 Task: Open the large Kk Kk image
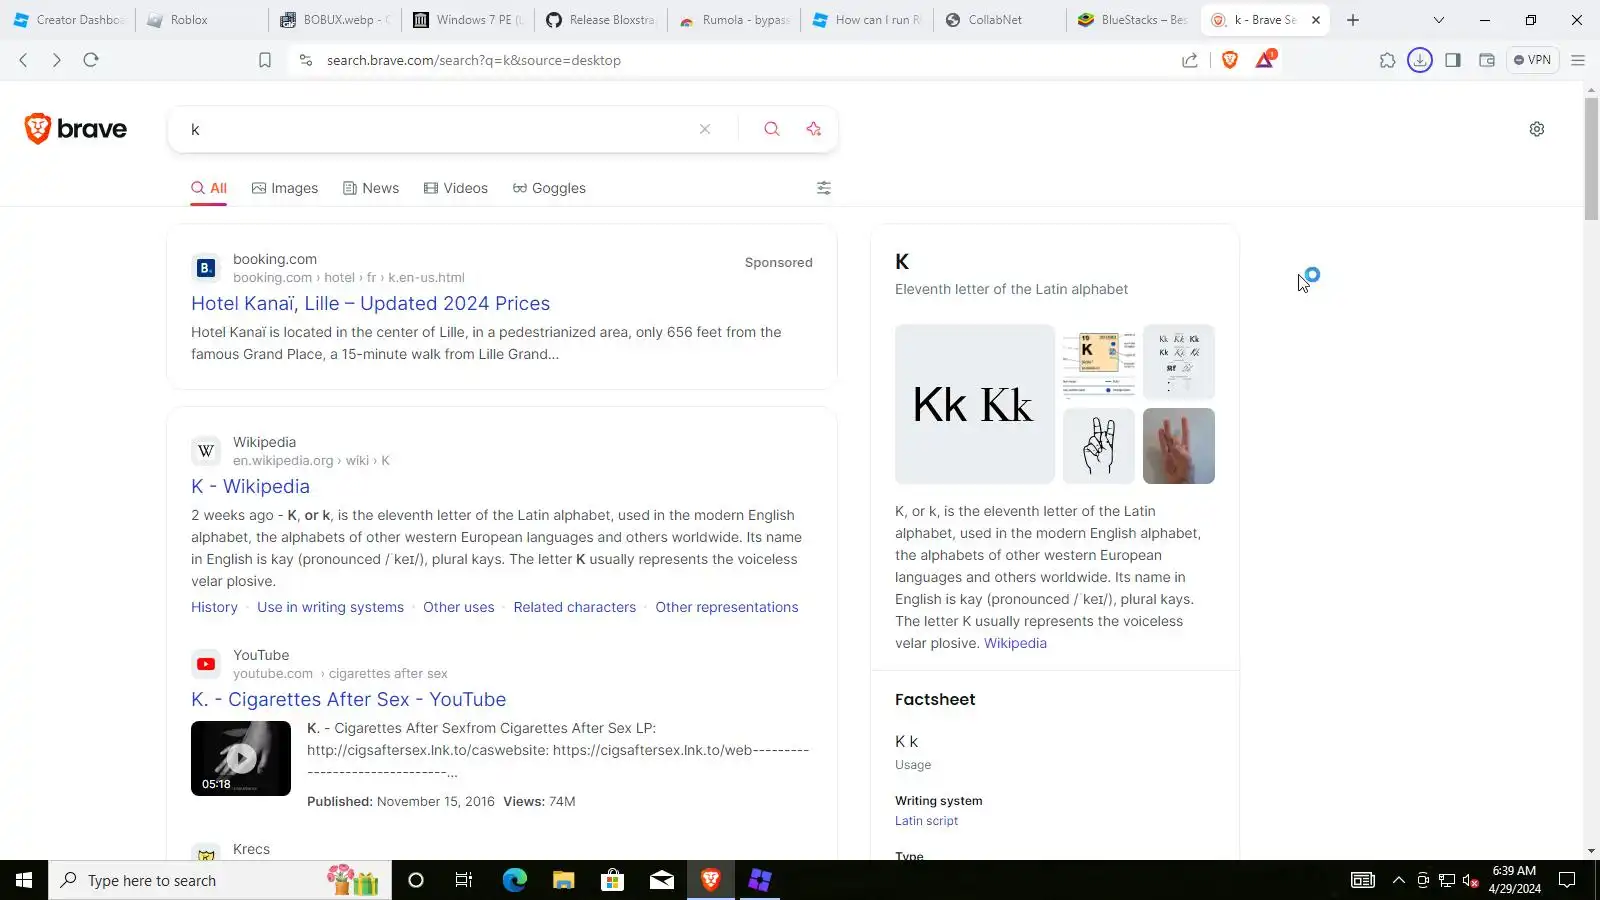pyautogui.click(x=975, y=404)
